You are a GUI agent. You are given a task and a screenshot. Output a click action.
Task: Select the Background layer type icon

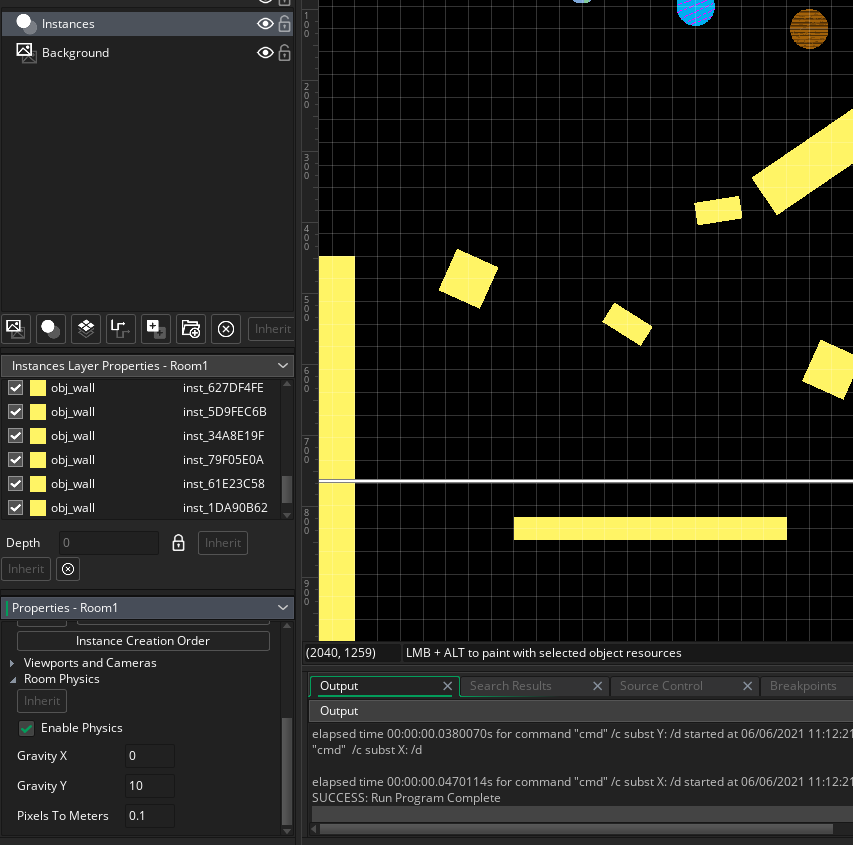pos(26,53)
